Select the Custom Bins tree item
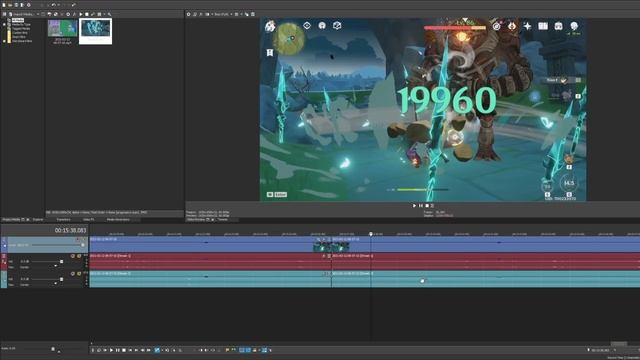Screen dimensions: 640x360 point(20,33)
